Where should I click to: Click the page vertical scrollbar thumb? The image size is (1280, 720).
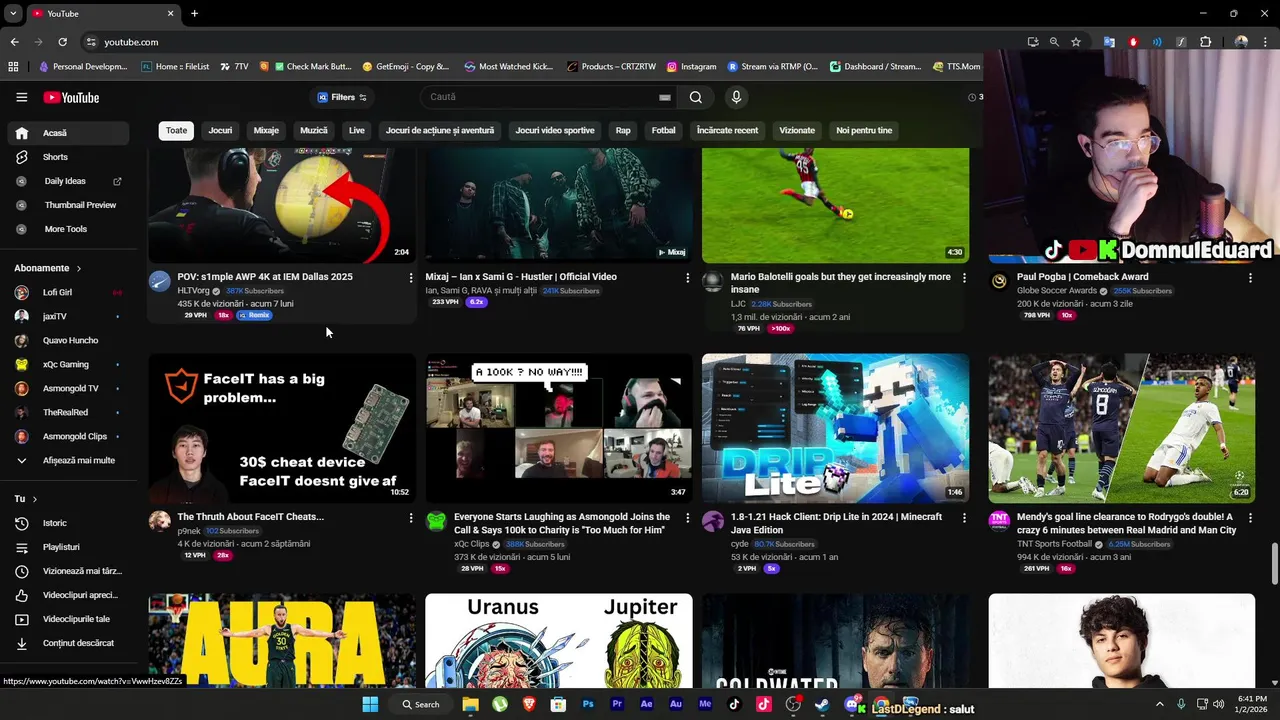point(1274,564)
